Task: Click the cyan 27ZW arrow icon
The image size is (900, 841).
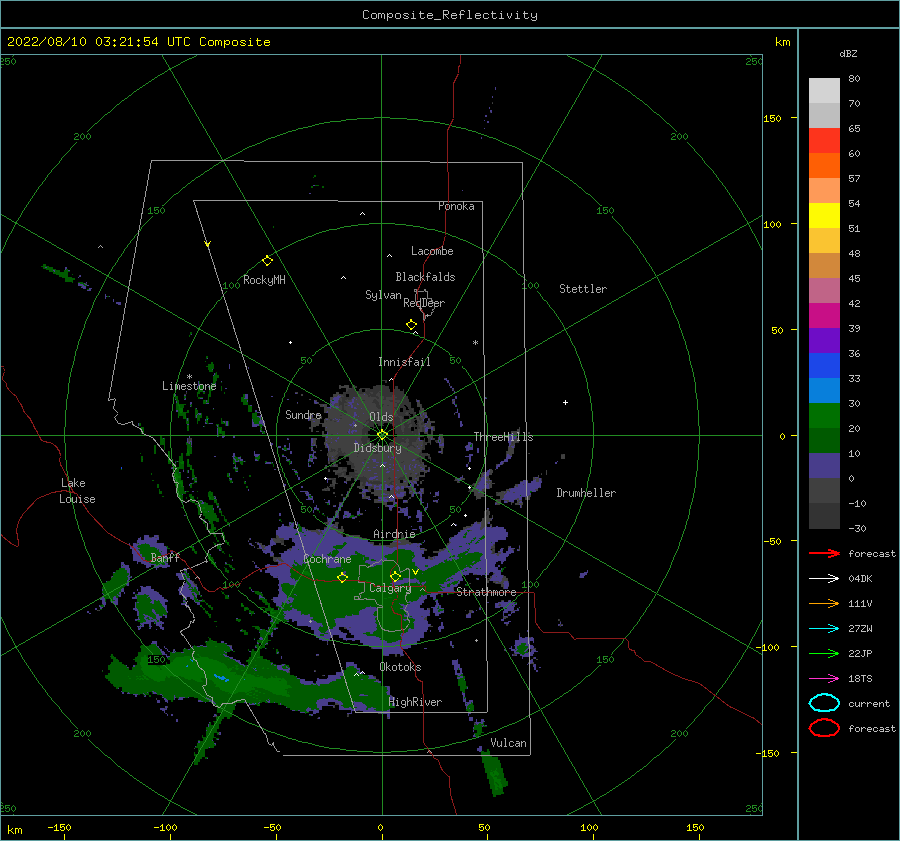Action: coord(824,629)
